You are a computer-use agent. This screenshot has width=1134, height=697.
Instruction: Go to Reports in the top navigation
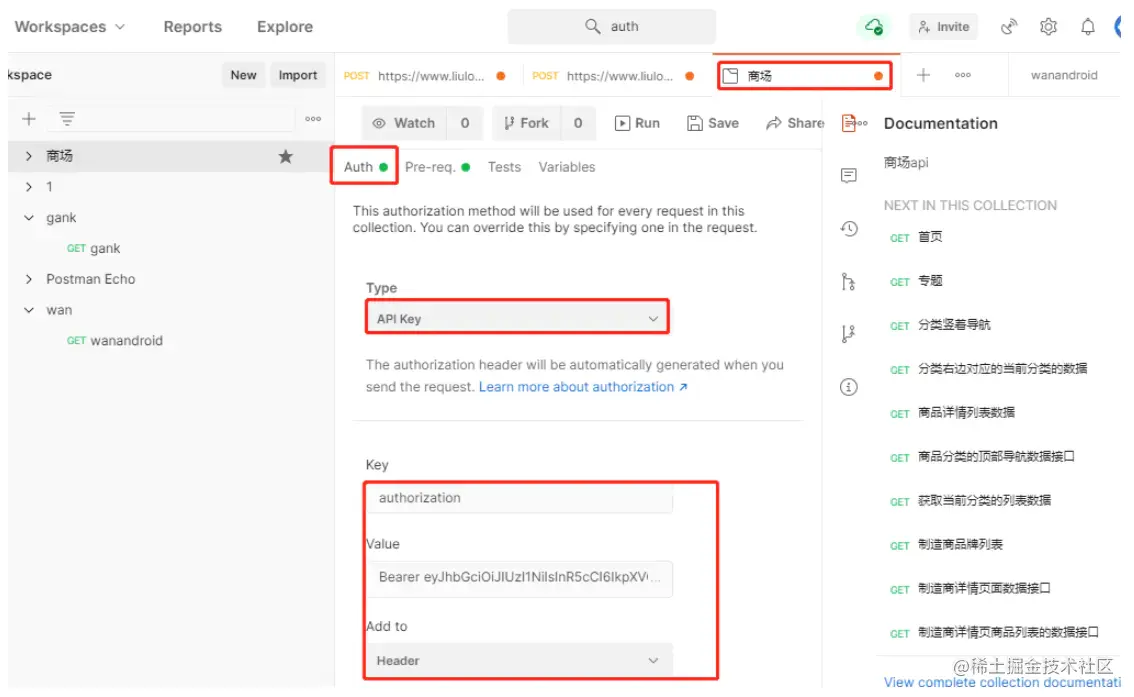click(192, 27)
